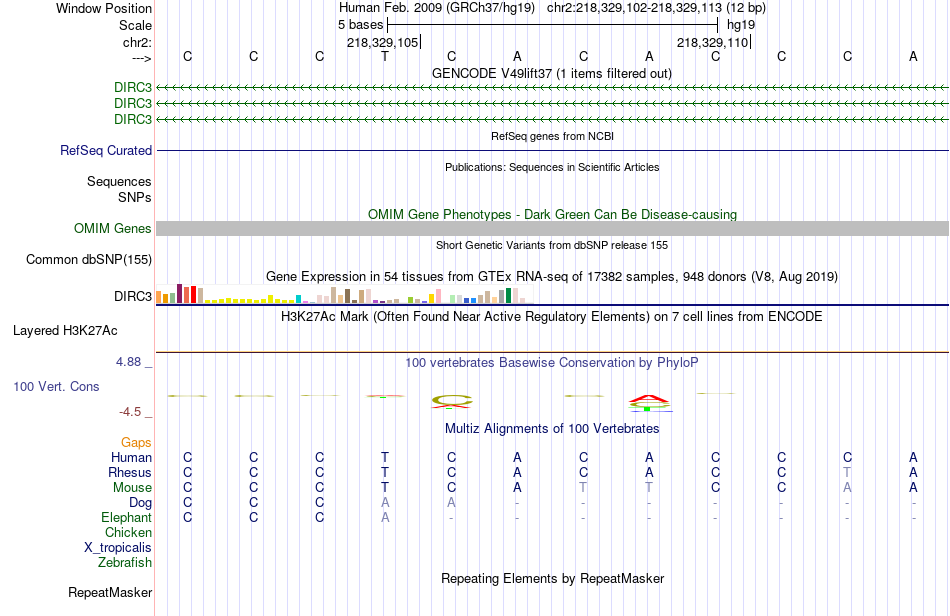Screen dimensions: 950x616
Task: Select the OMIM Genes side label
Action: pos(113,228)
